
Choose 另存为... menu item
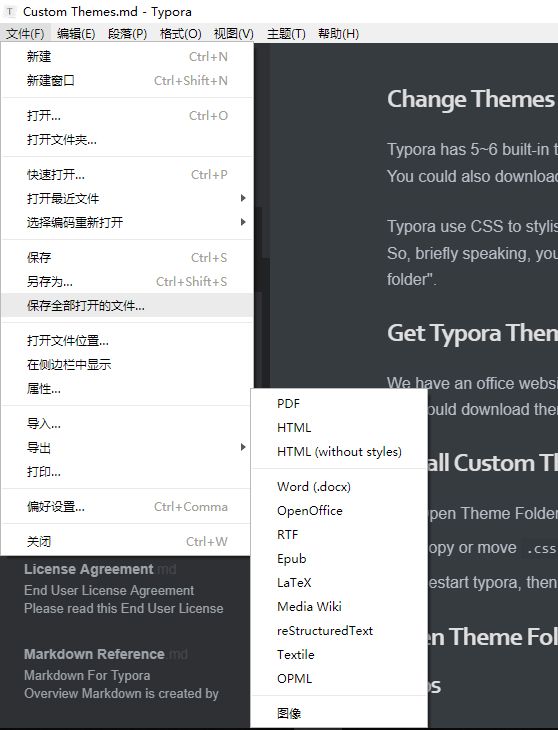[x=128, y=282]
